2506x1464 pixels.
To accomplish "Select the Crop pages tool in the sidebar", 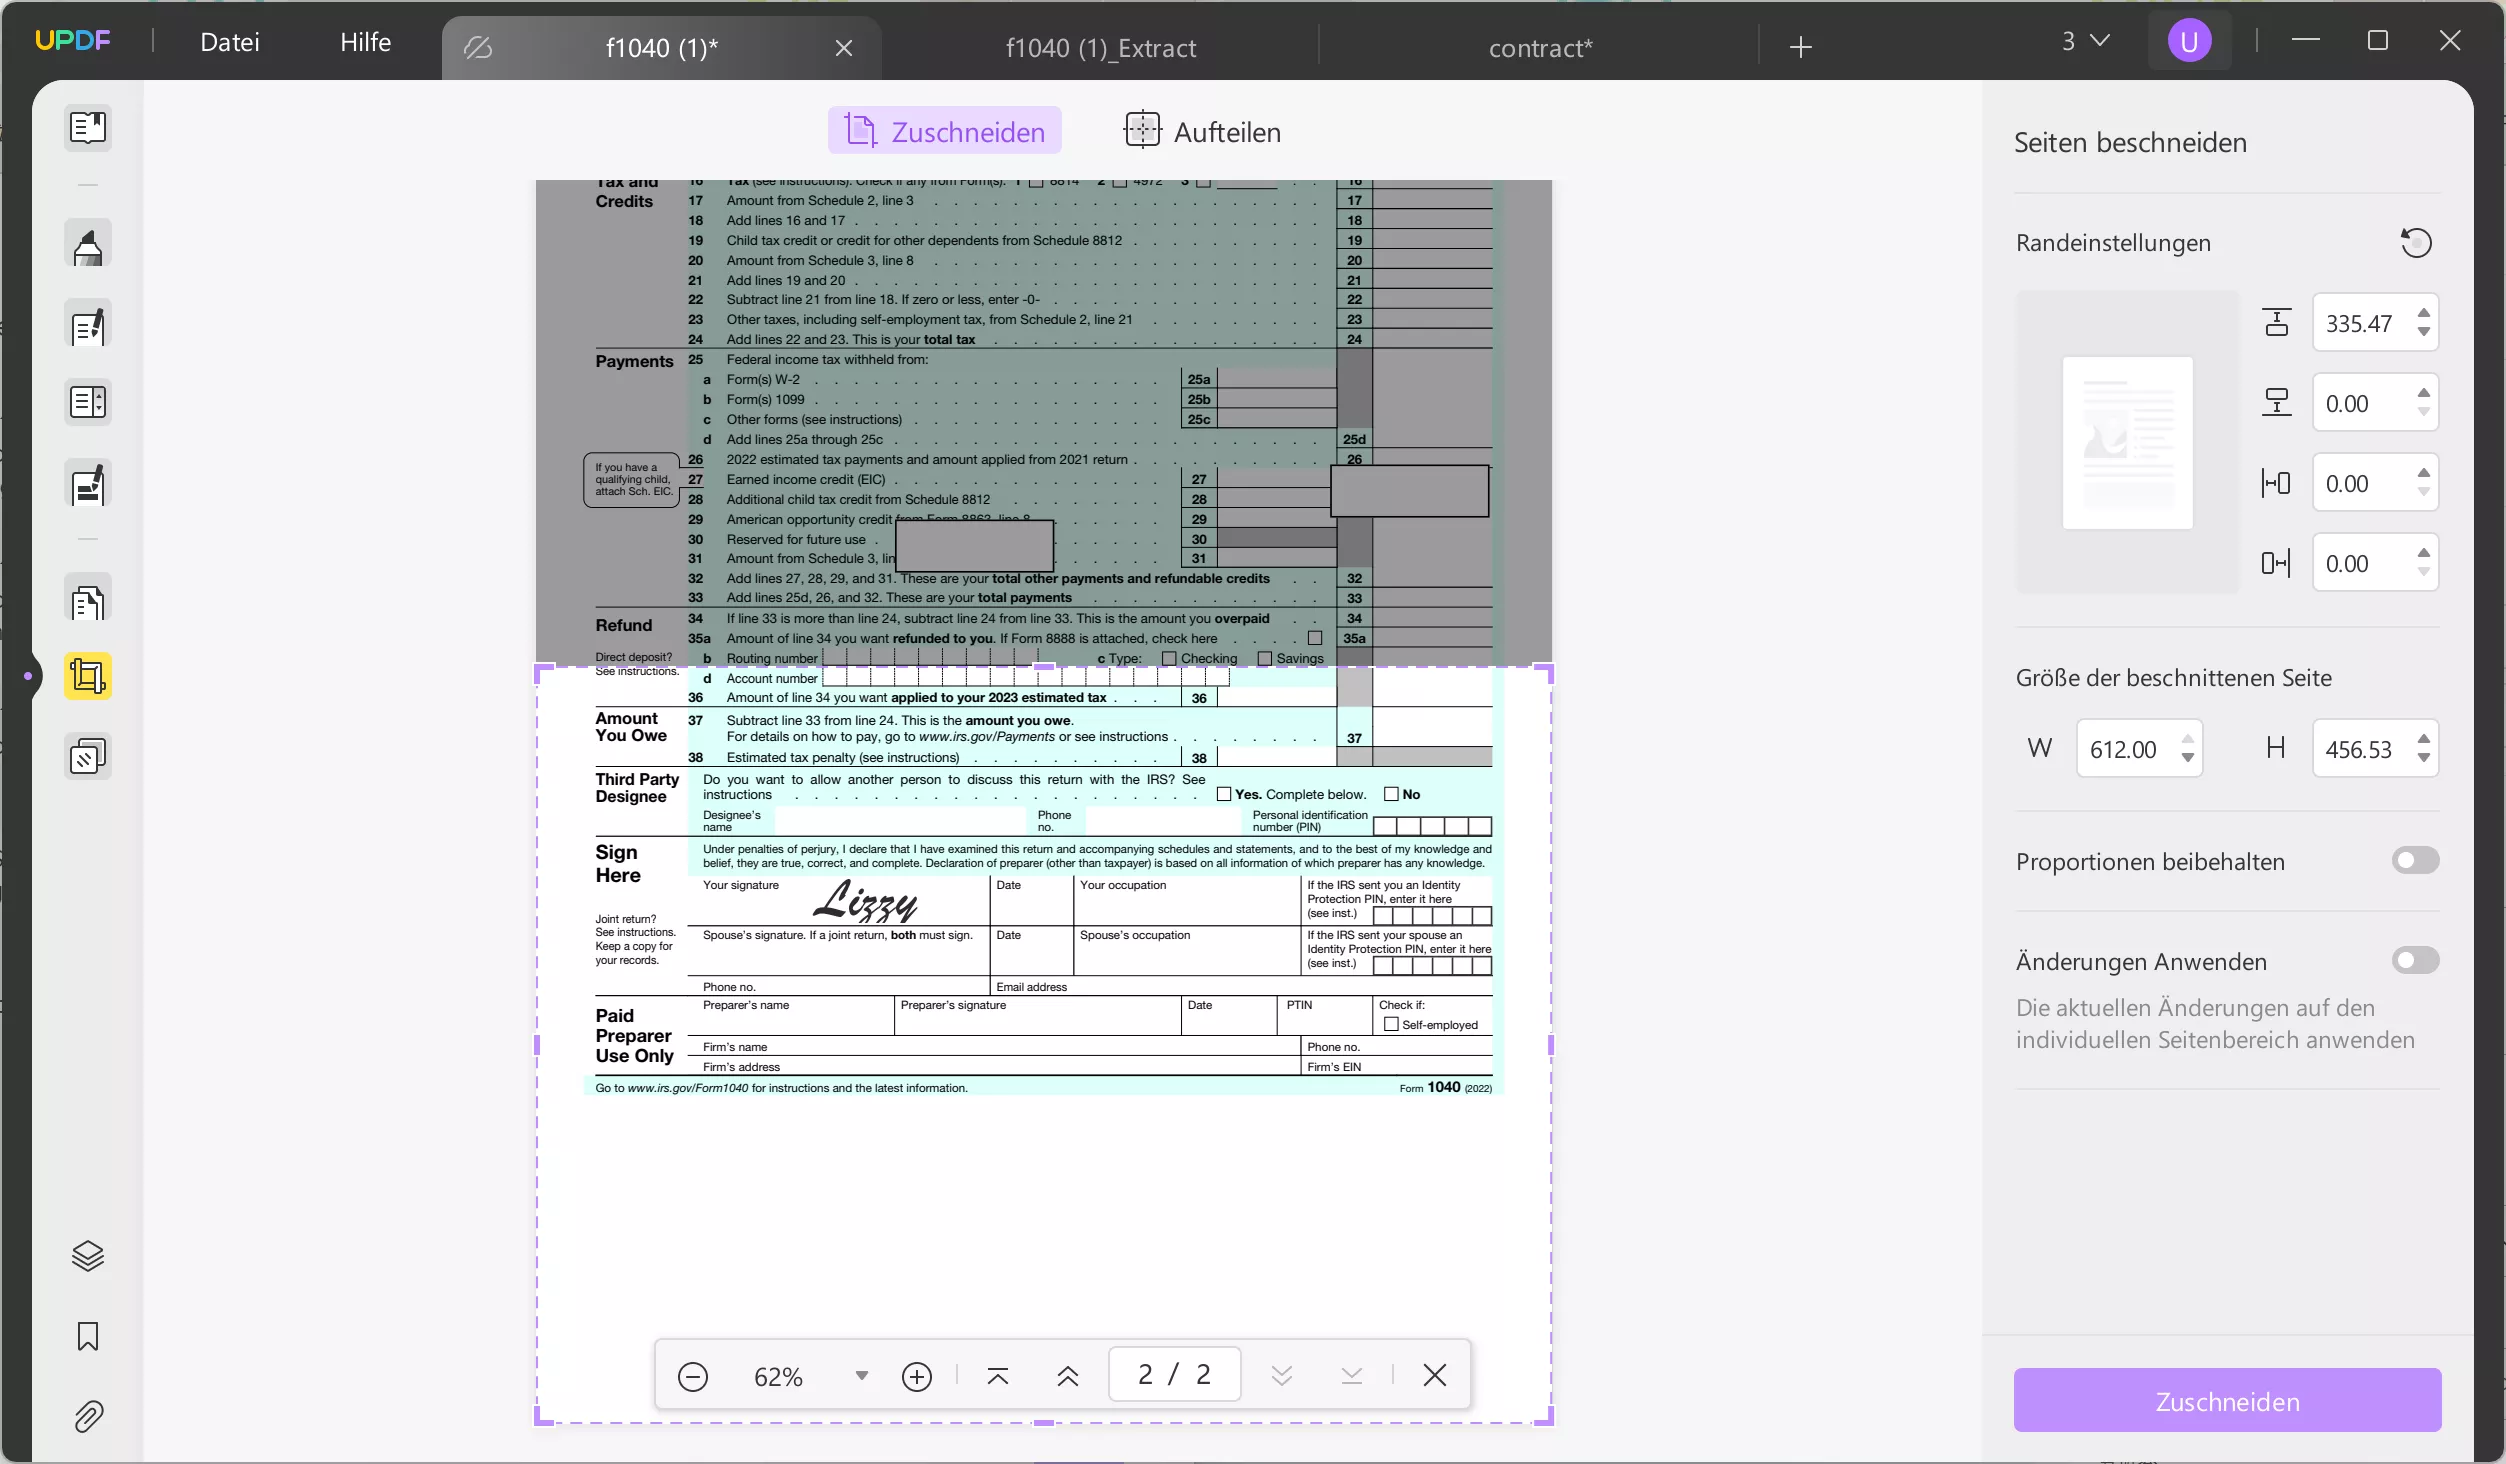I will (x=88, y=676).
